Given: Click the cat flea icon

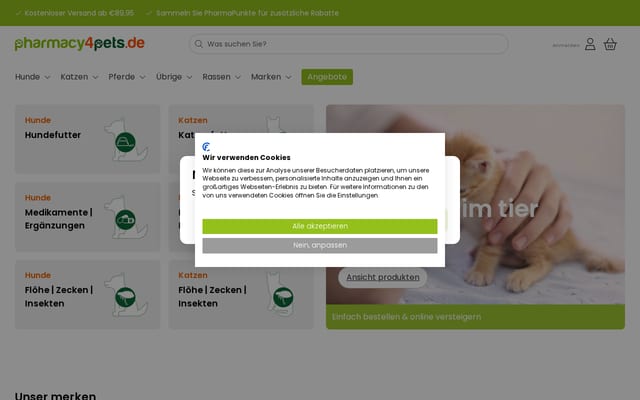Looking at the screenshot, I should [283, 298].
